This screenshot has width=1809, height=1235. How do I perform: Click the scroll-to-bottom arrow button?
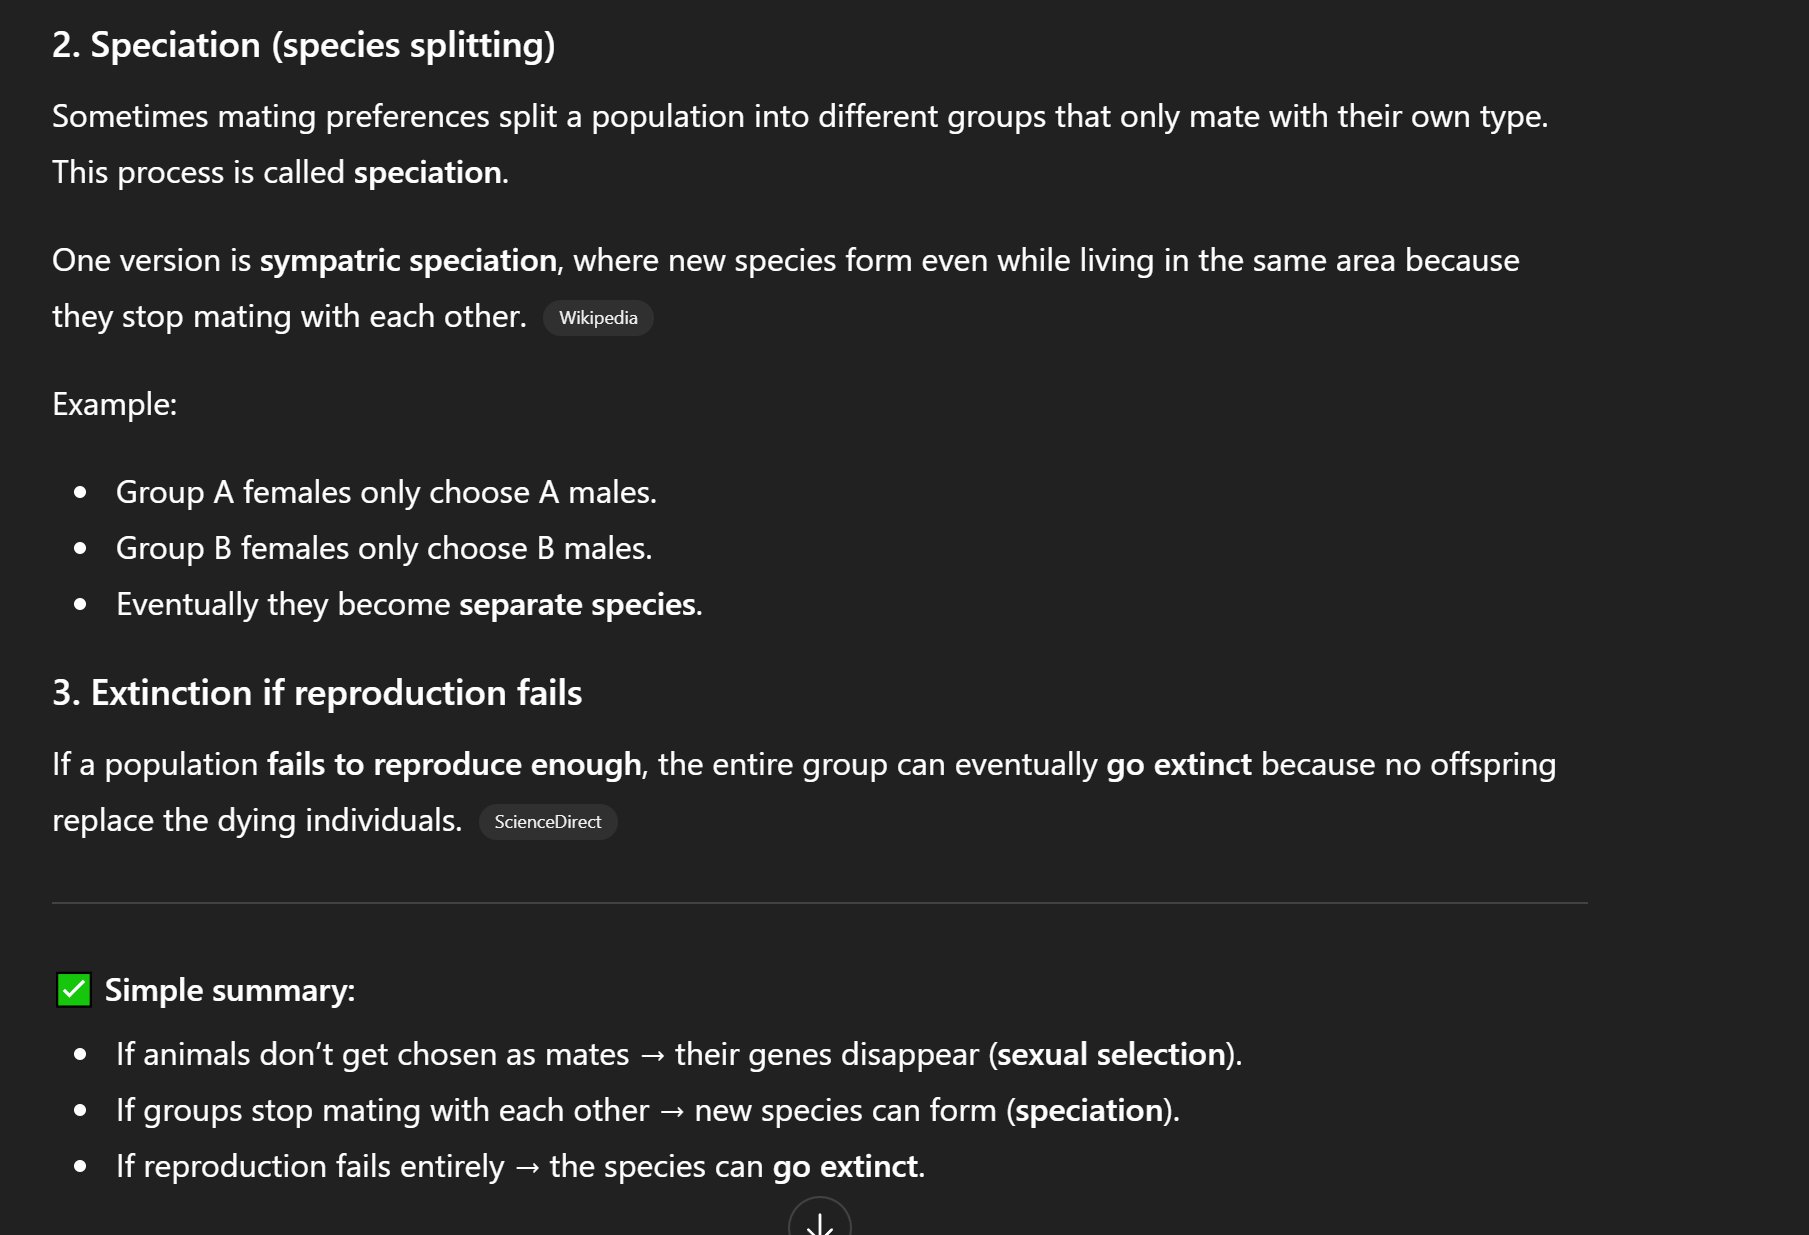pos(819,1222)
